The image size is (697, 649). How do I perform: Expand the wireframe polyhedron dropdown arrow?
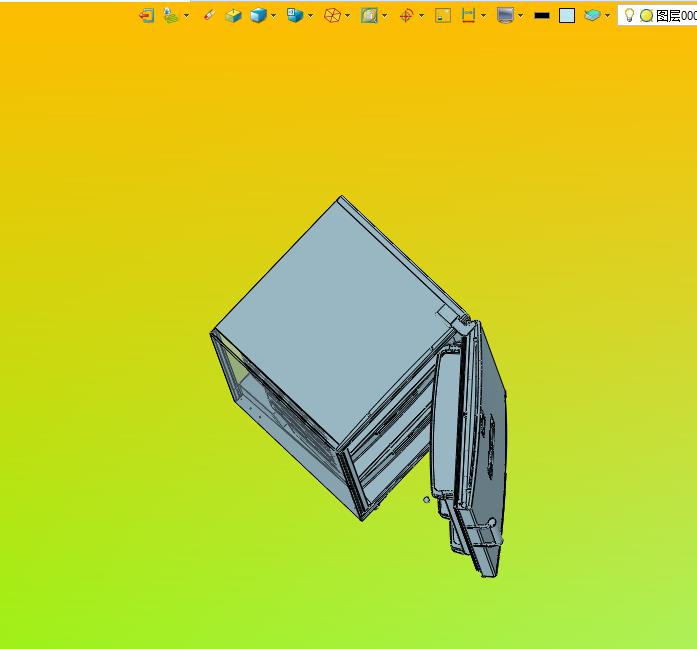347,16
